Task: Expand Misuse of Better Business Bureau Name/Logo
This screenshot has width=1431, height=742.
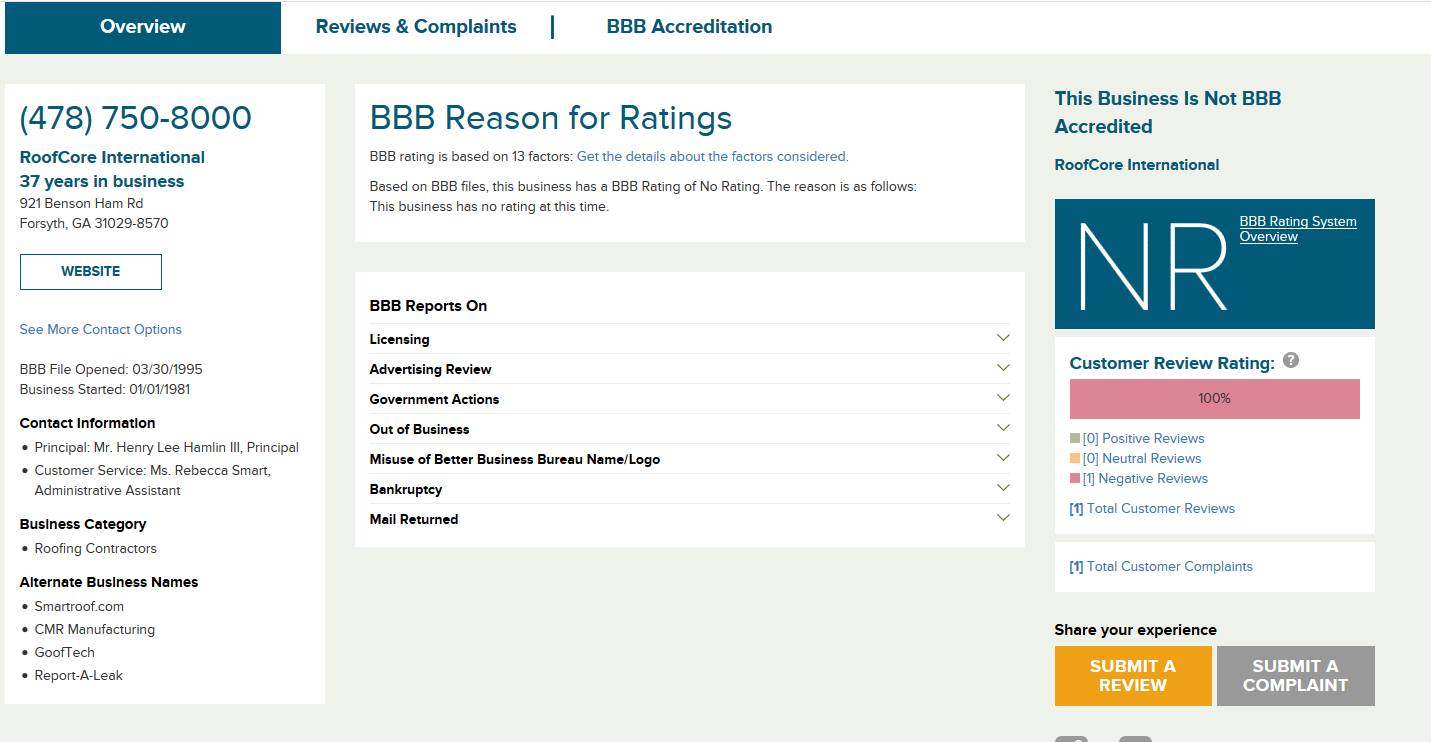Action: (x=1003, y=458)
